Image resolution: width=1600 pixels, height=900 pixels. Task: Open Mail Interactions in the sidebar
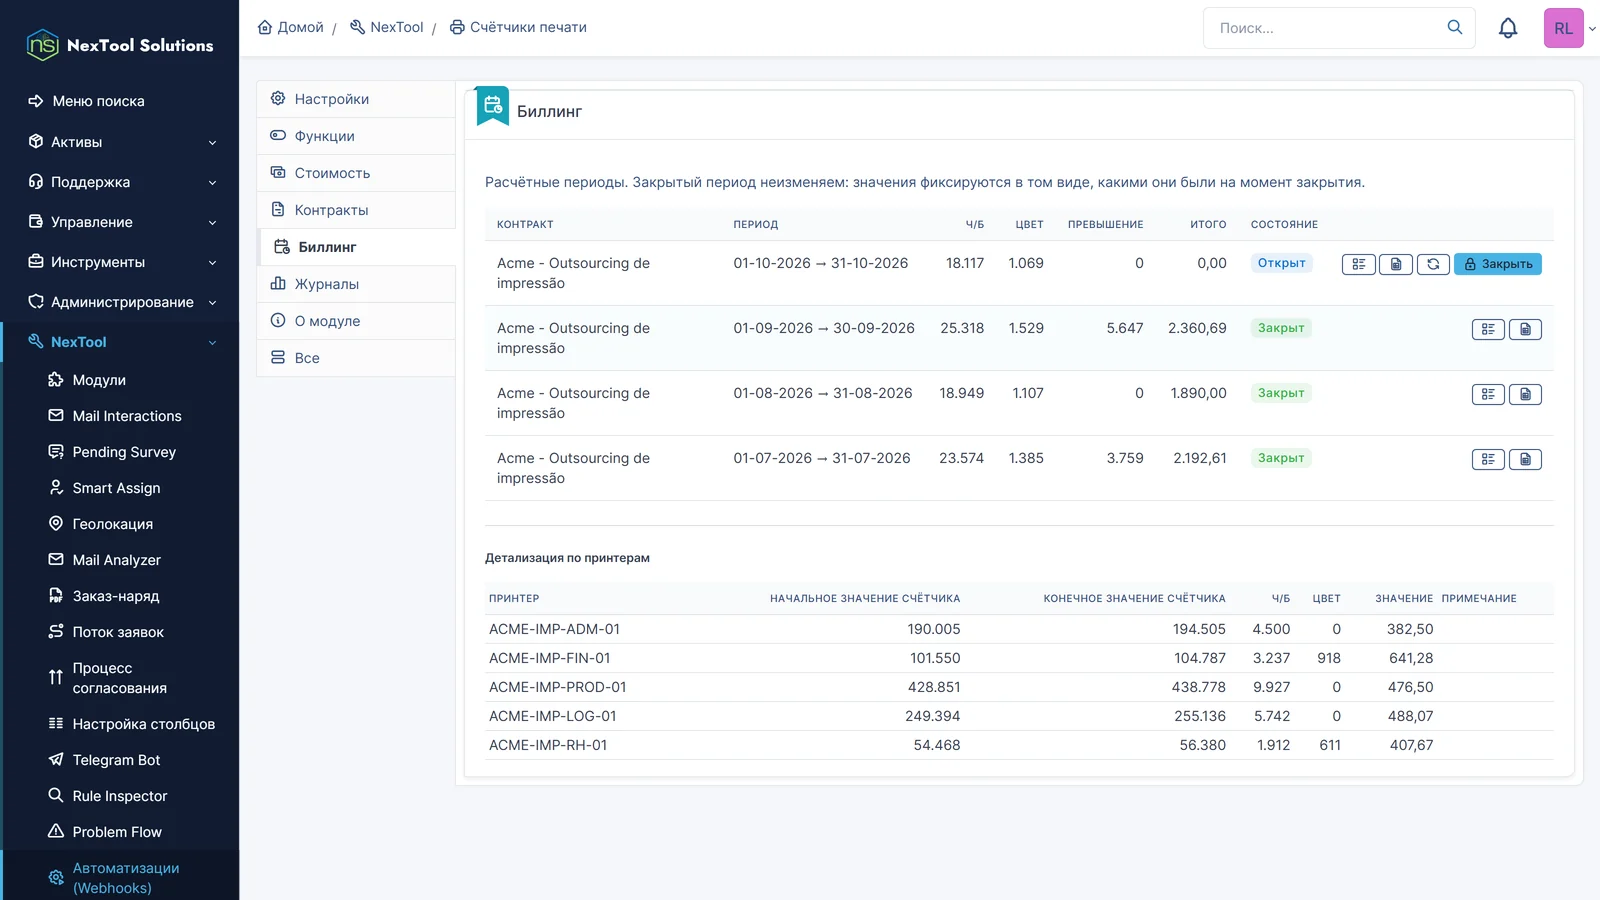[126, 416]
